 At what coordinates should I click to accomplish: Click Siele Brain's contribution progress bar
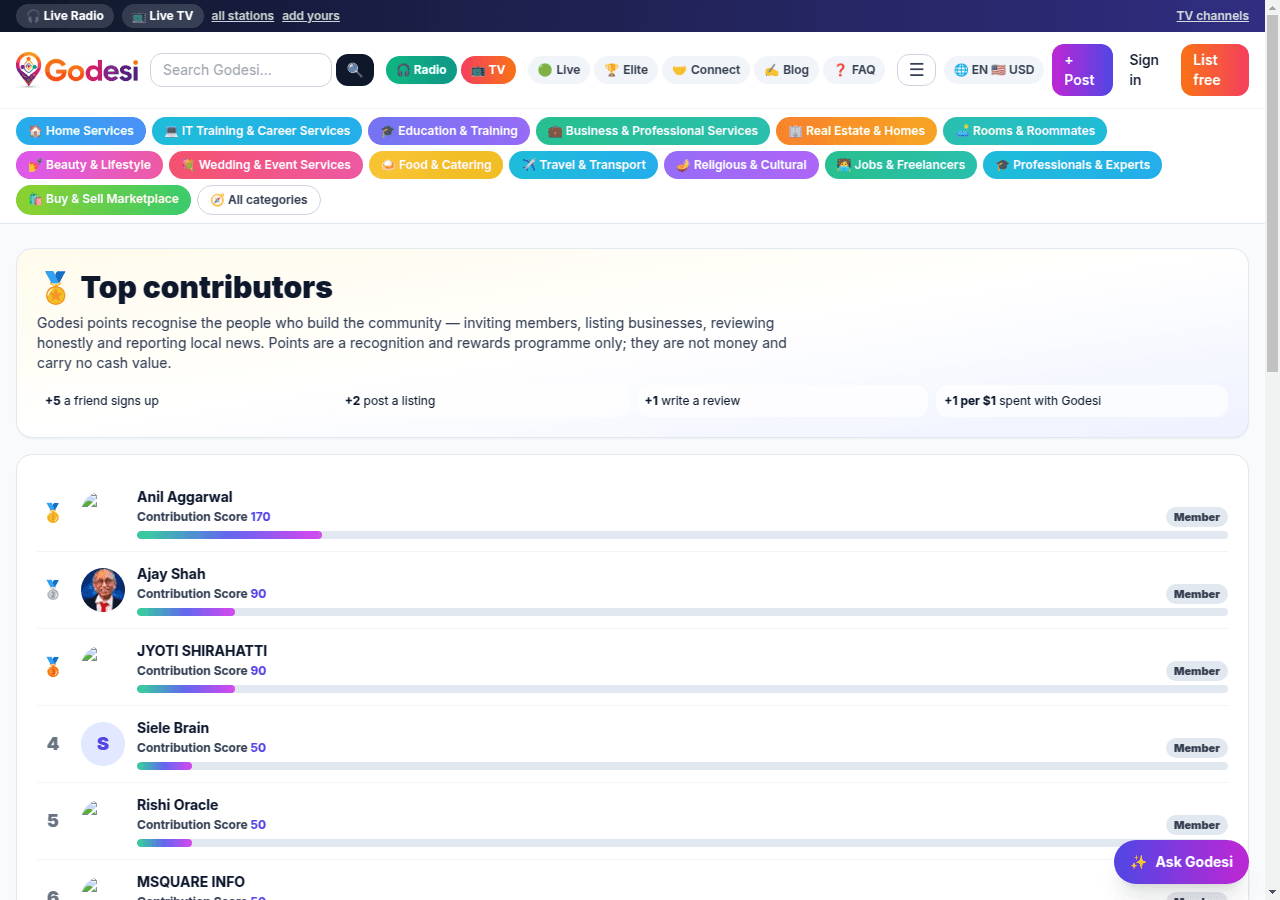point(682,766)
